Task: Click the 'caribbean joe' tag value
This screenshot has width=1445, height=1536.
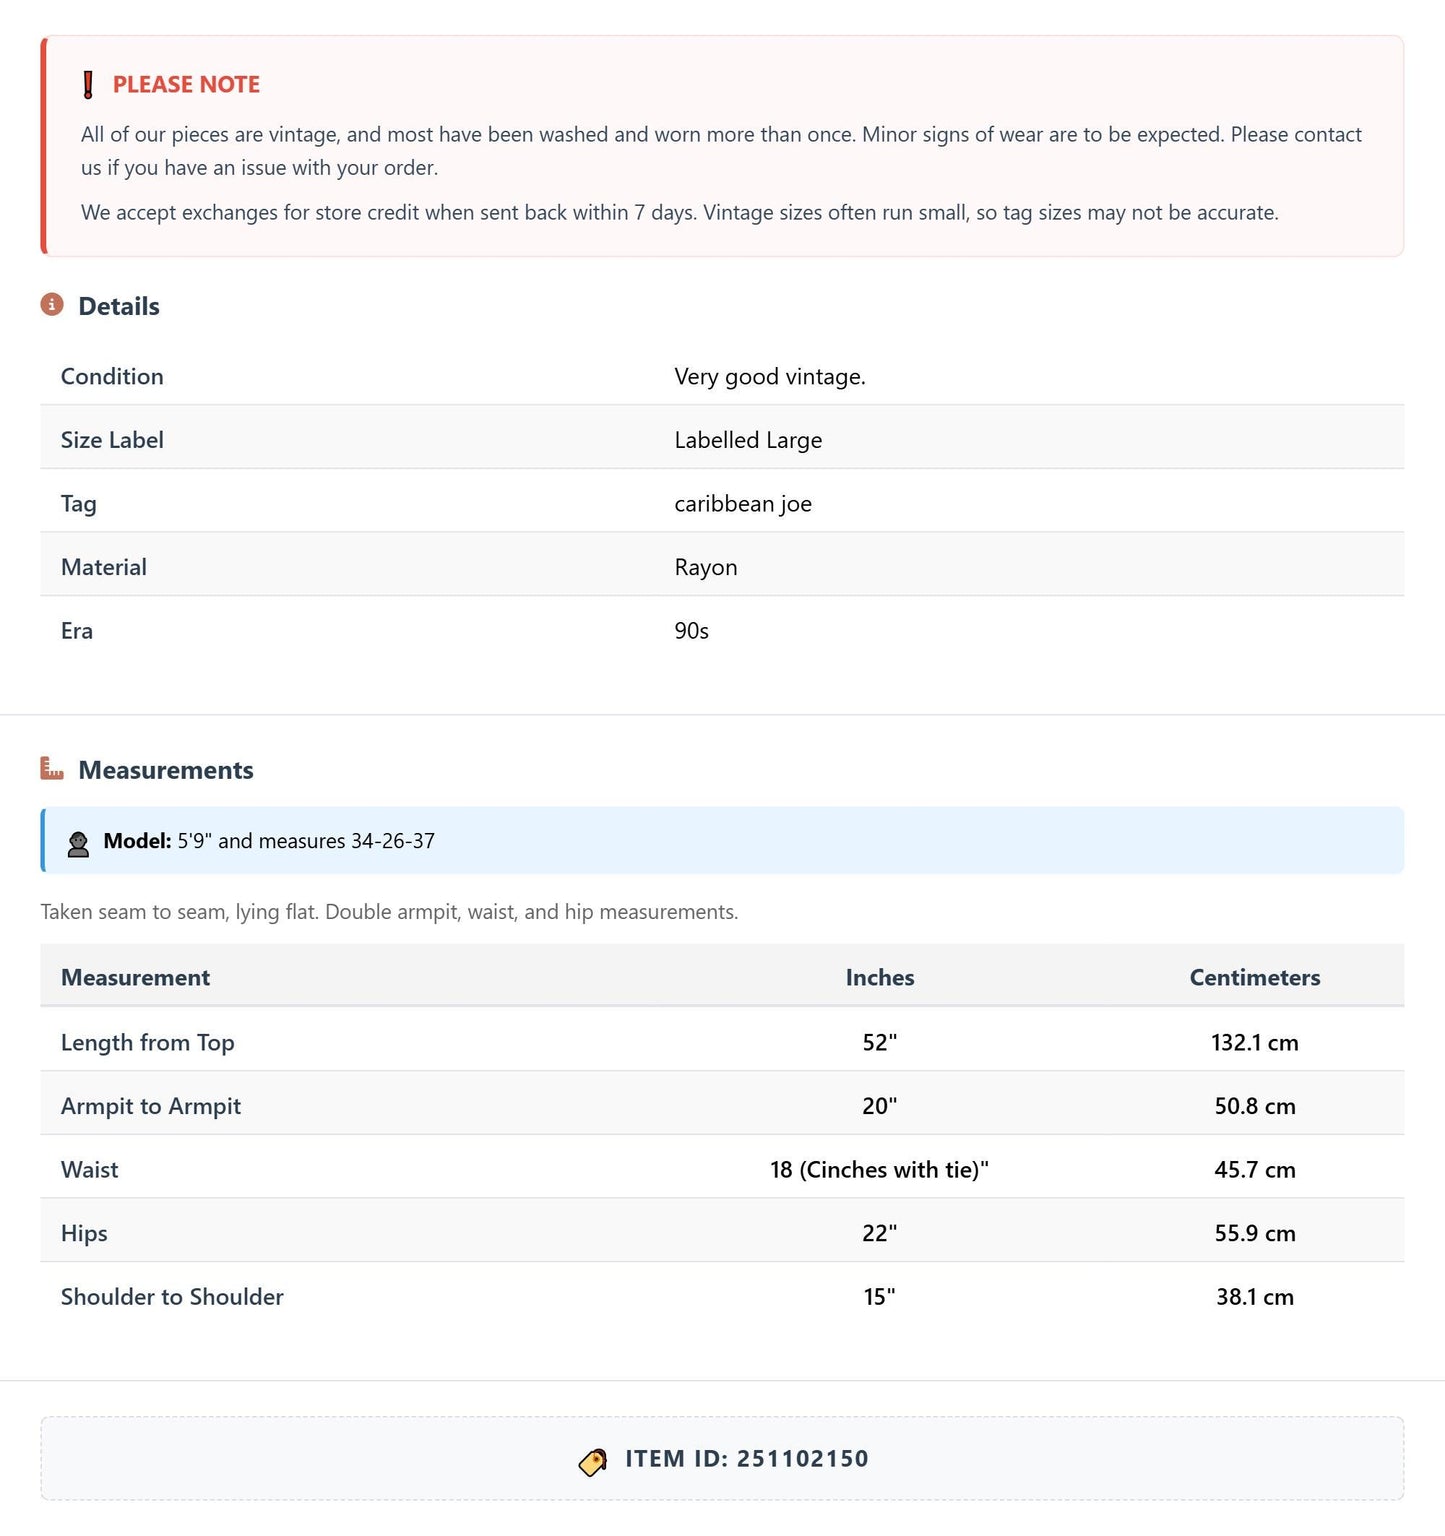Action: (743, 503)
